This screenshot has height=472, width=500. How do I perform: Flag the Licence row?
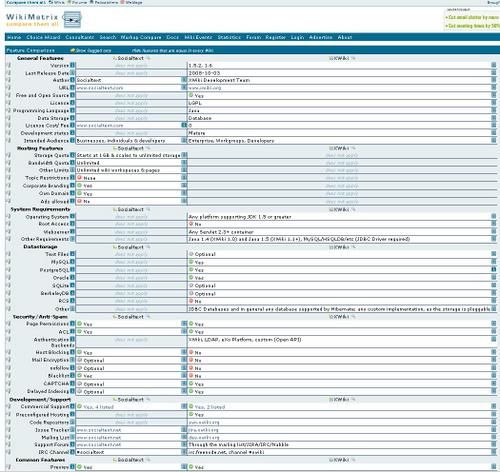click(8, 103)
